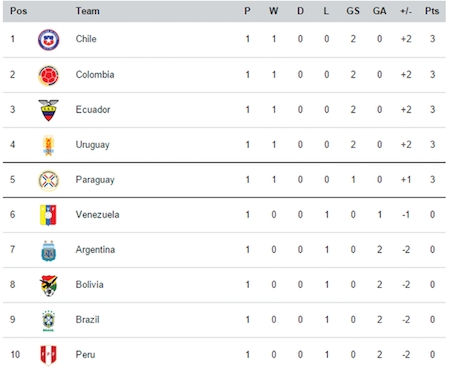
Task: Click the Chile team crest icon
Action: (x=48, y=40)
